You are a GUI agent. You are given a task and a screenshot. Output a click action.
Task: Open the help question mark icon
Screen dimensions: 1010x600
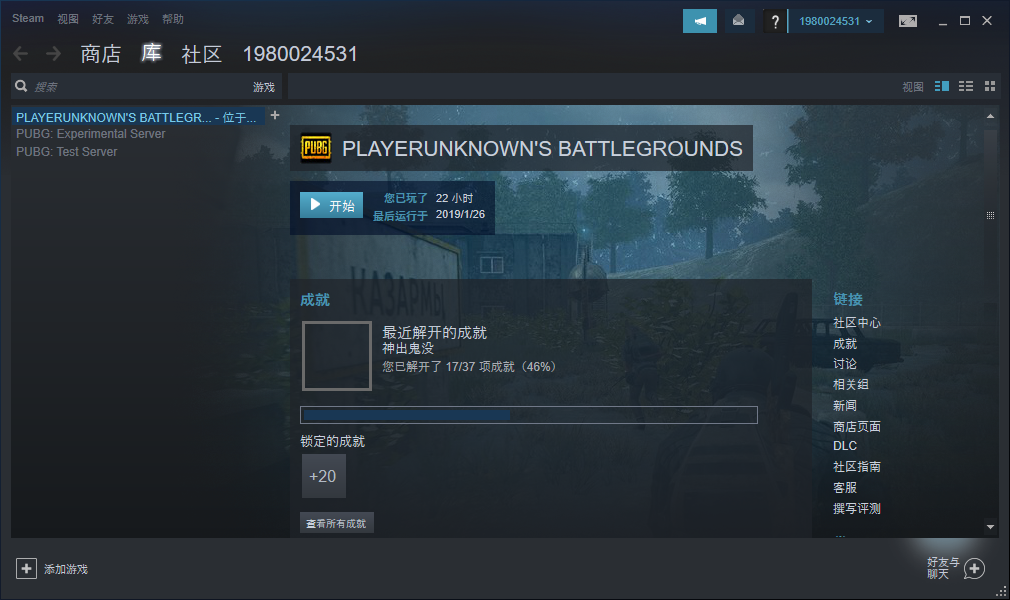tap(775, 21)
